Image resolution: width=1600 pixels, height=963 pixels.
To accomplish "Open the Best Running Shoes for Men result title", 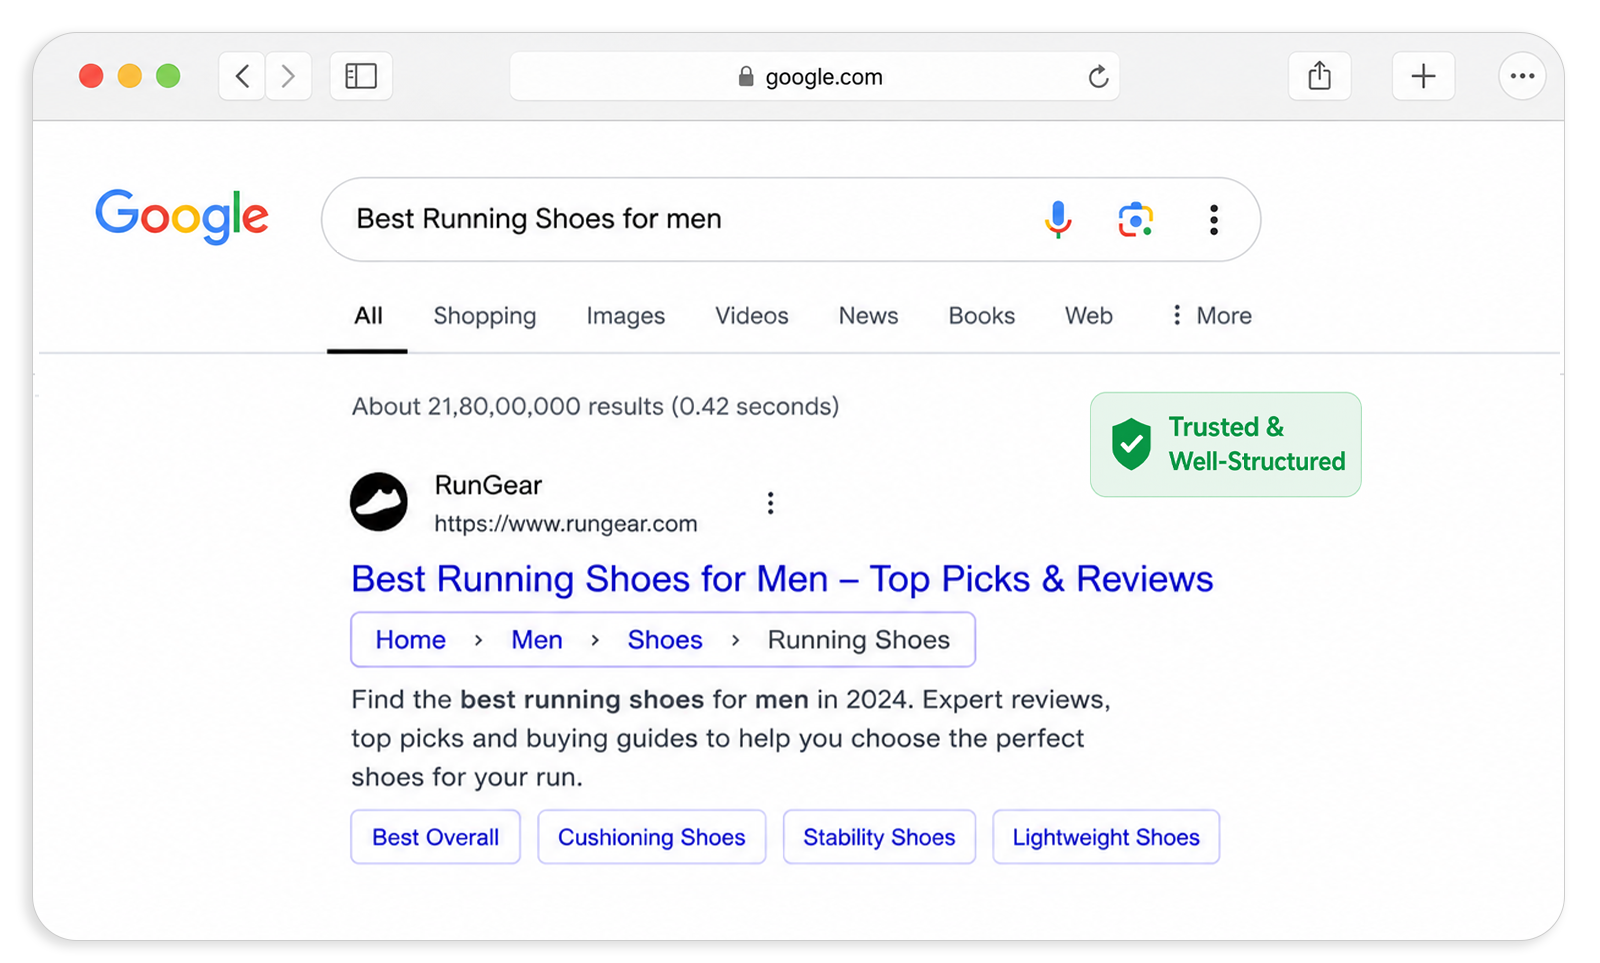I will tap(782, 579).
